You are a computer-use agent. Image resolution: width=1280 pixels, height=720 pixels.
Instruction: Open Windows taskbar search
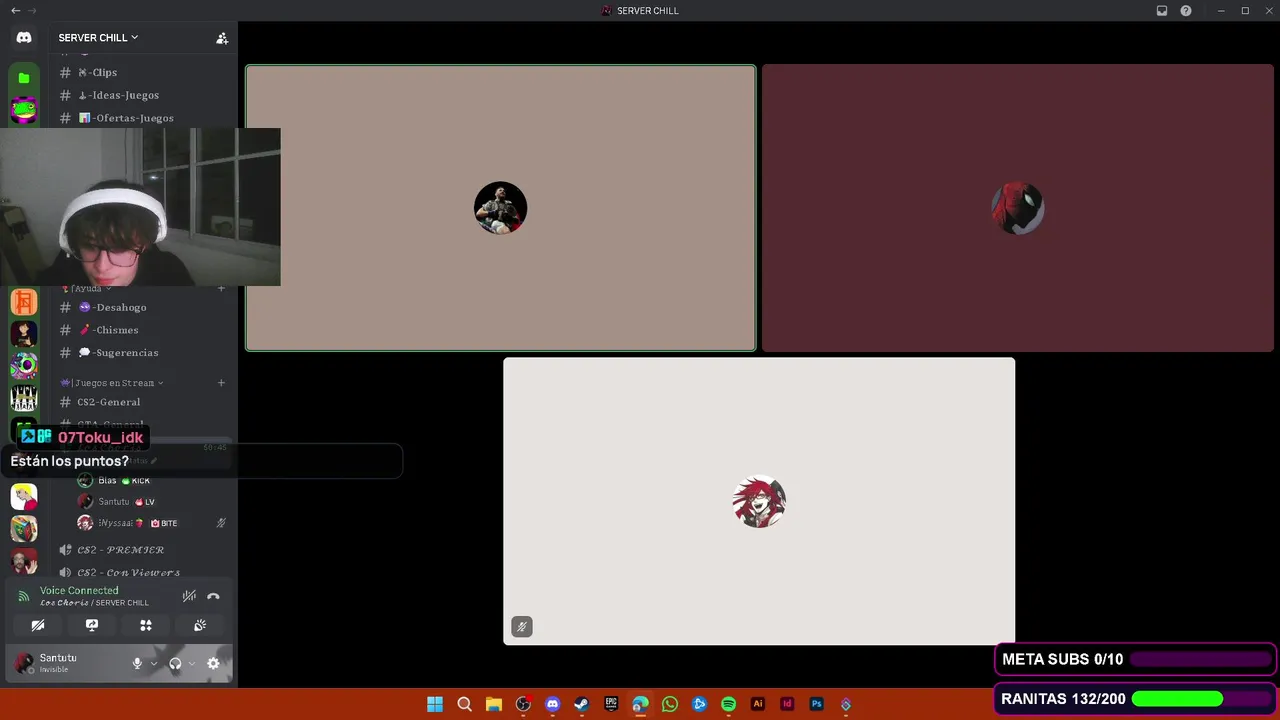[x=464, y=704]
